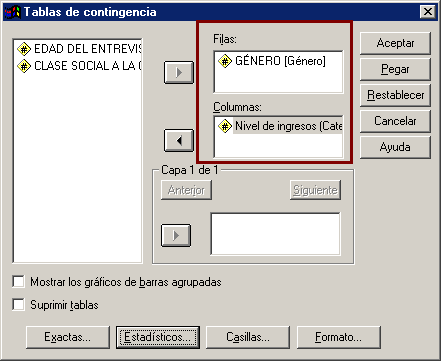The height and width of the screenshot is (361, 441).
Task: Select the EDAD DEL ENTREVIS variable icon
Action: click(24, 49)
